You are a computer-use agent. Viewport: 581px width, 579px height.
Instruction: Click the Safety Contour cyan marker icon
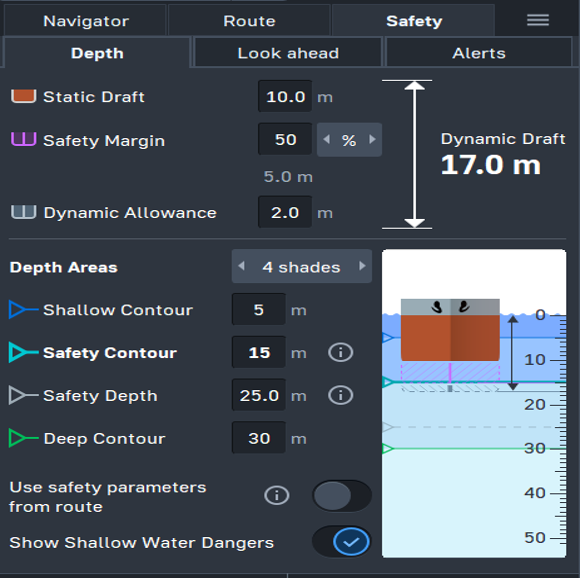[23, 352]
